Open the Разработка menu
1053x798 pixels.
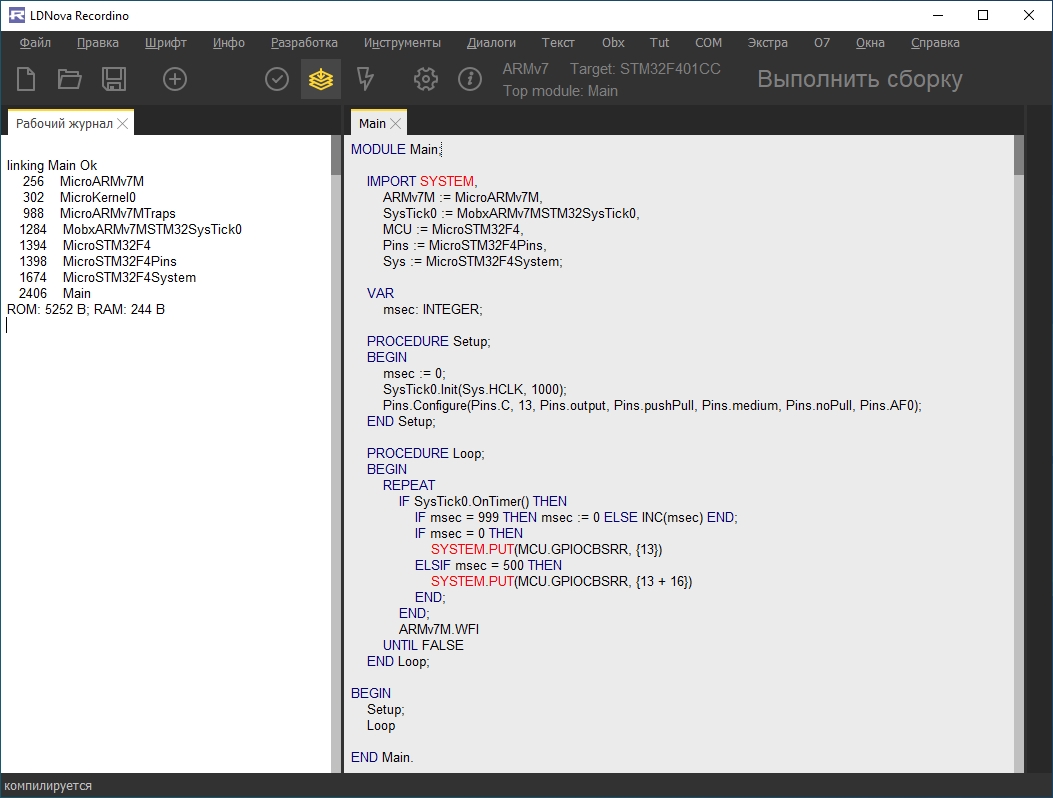point(304,43)
